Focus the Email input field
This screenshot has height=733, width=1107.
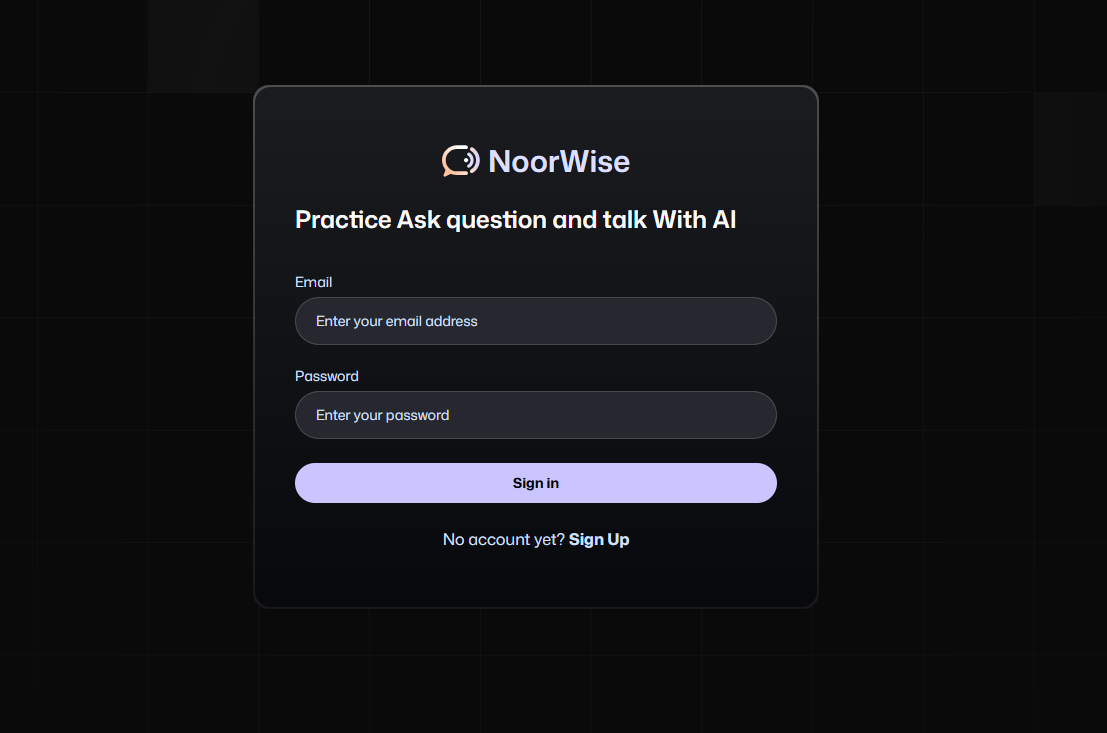tap(536, 321)
